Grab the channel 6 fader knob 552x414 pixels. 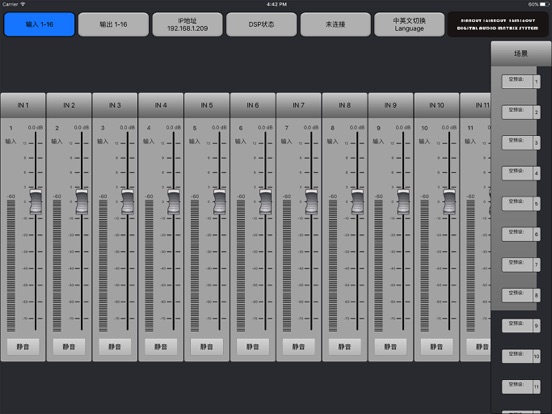(265, 202)
